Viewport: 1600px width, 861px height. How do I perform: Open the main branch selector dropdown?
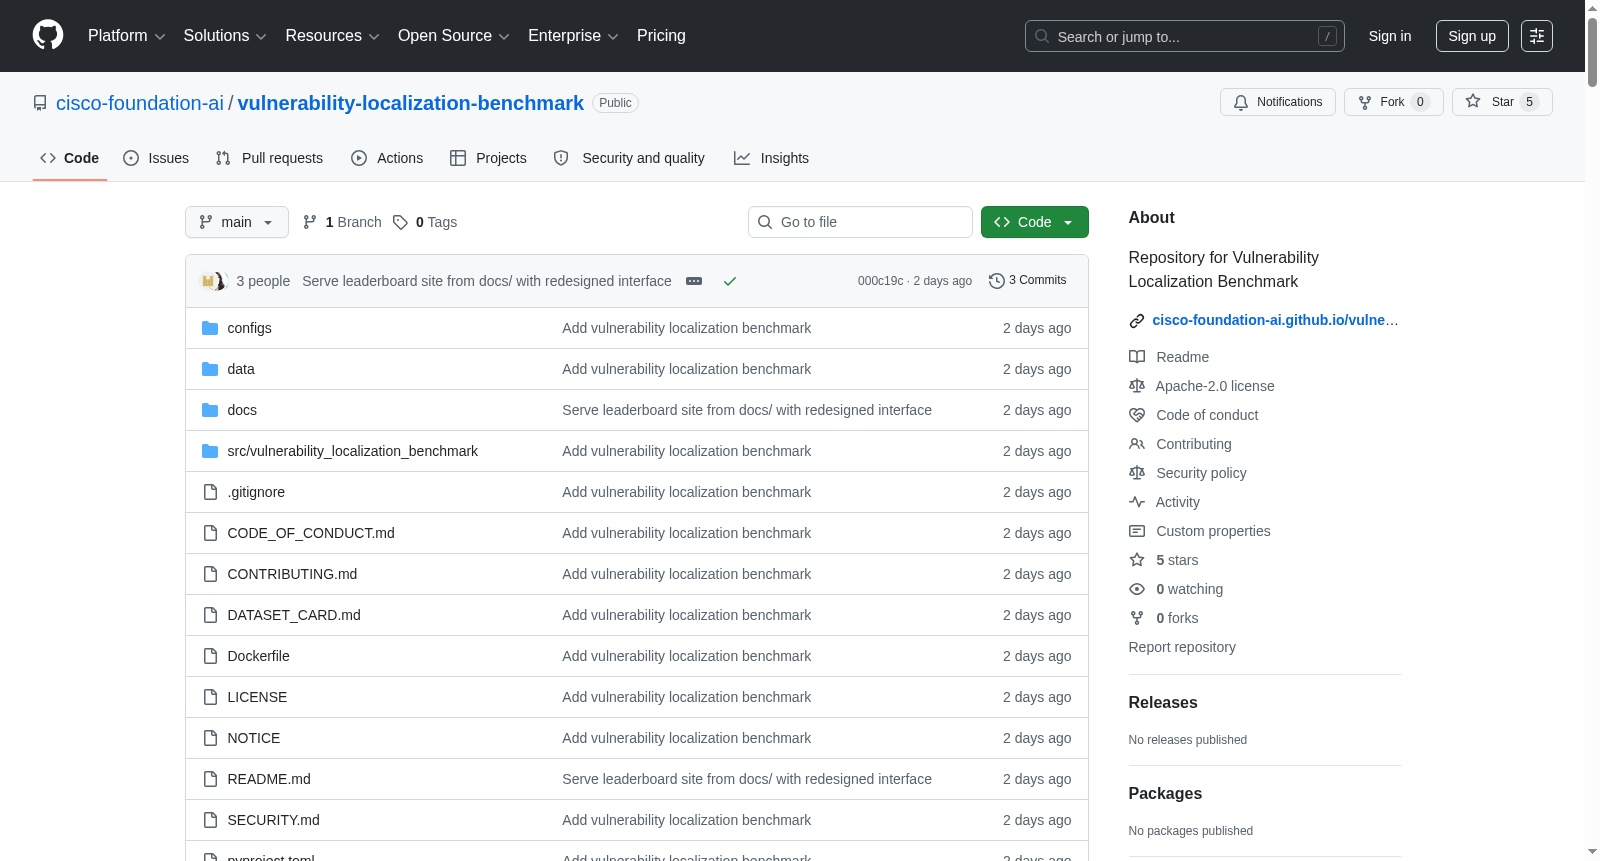(237, 222)
